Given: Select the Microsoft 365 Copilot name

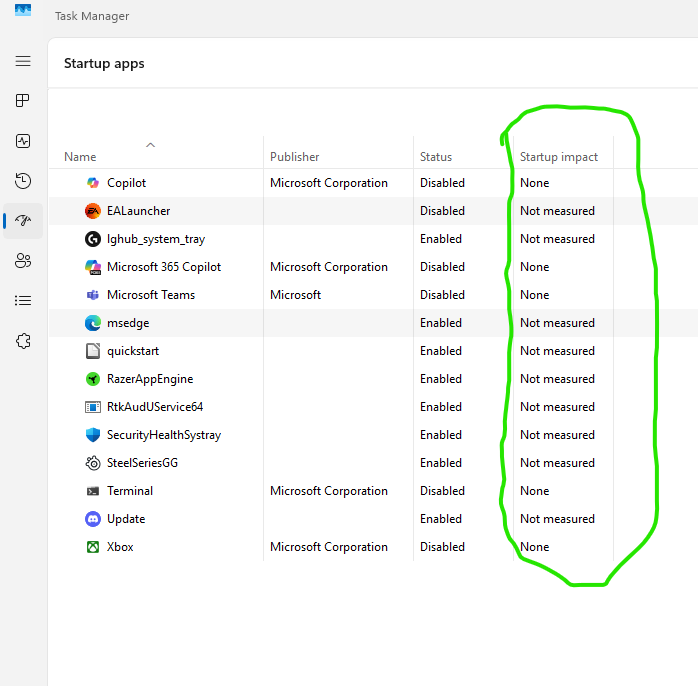Looking at the screenshot, I should pyautogui.click(x=164, y=267).
